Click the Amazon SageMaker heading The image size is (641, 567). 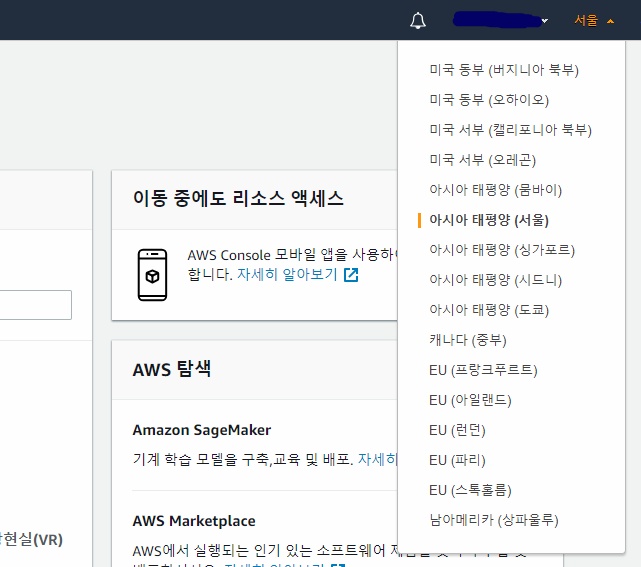202,430
